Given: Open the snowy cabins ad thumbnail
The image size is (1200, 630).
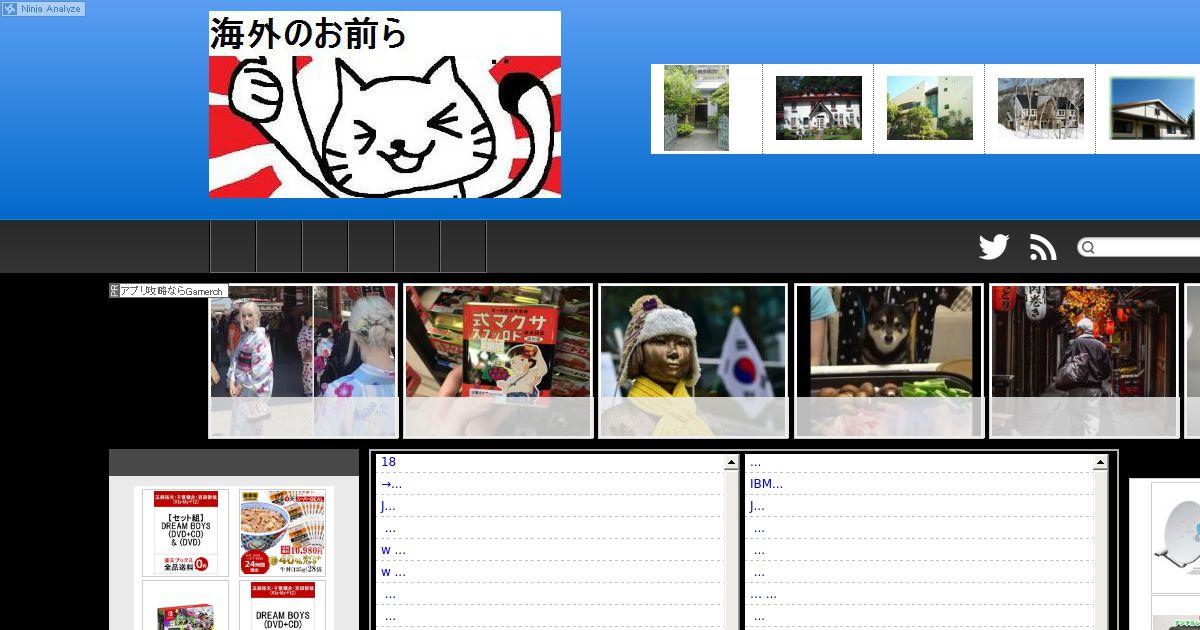Looking at the screenshot, I should tap(1041, 108).
